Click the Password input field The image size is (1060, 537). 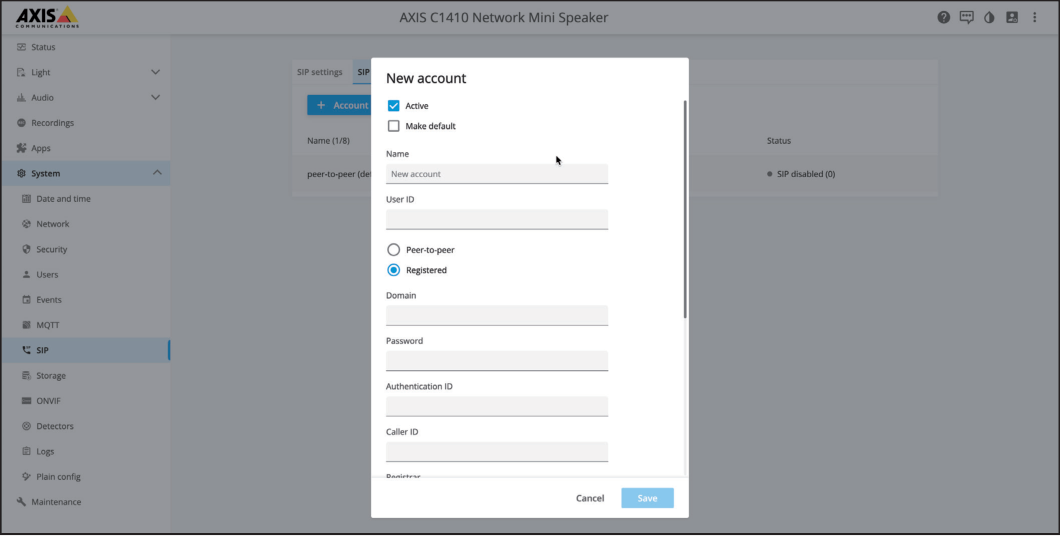coord(497,360)
